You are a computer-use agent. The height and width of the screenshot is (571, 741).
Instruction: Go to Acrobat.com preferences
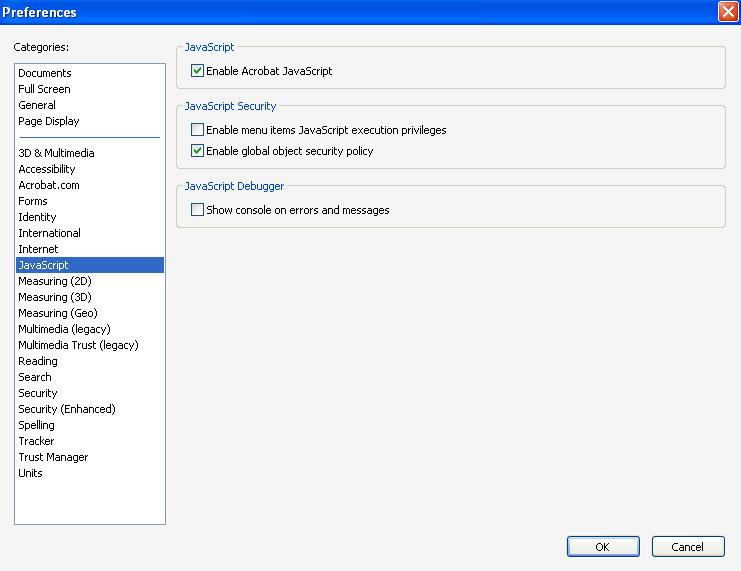49,185
